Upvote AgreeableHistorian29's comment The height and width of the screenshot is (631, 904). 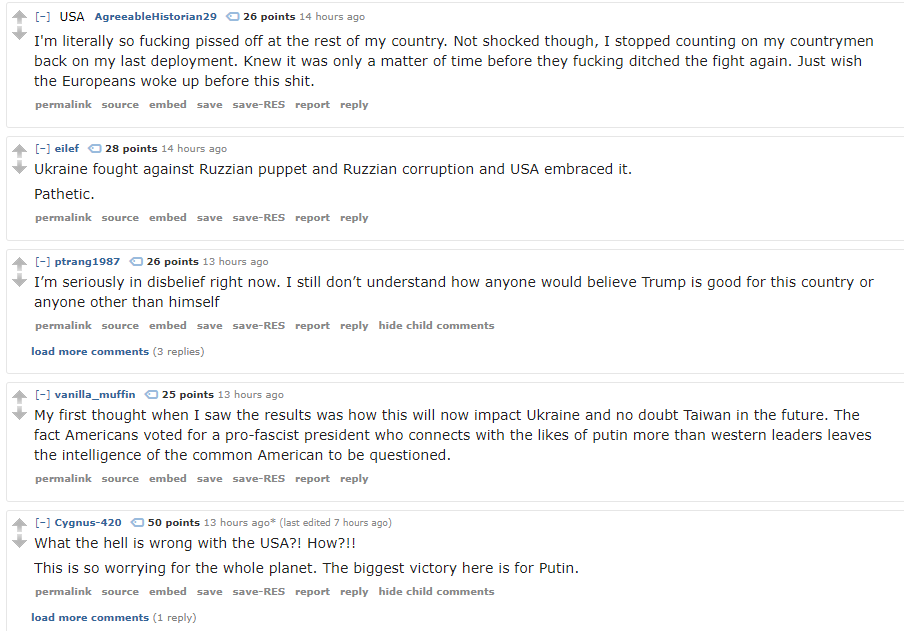coord(18,18)
